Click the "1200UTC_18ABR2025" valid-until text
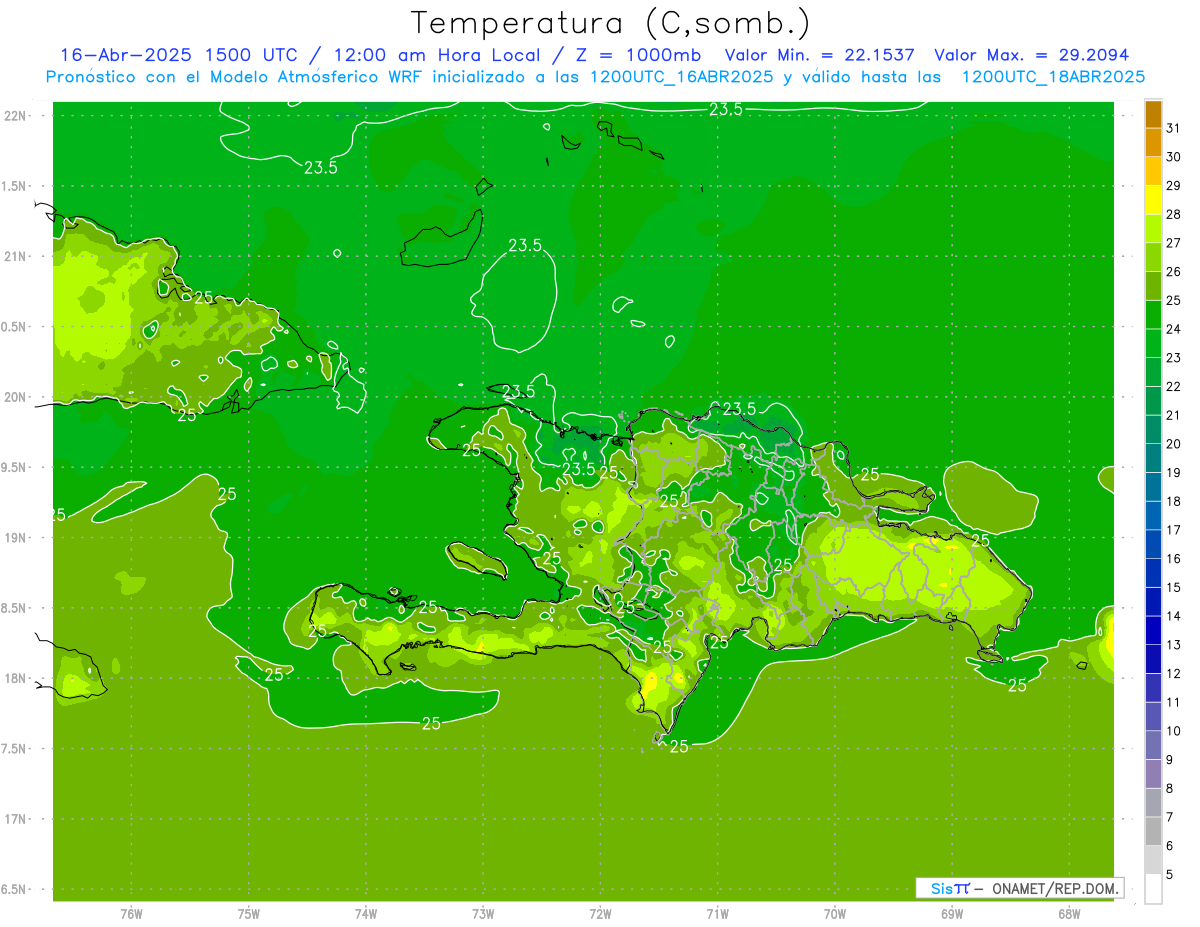This screenshot has height=927, width=1200. (x=1053, y=77)
